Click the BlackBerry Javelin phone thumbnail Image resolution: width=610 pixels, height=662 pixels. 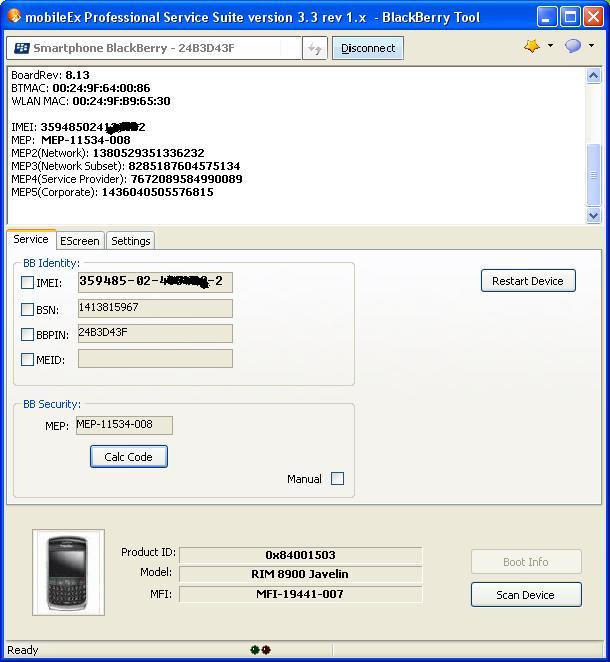tap(68, 572)
